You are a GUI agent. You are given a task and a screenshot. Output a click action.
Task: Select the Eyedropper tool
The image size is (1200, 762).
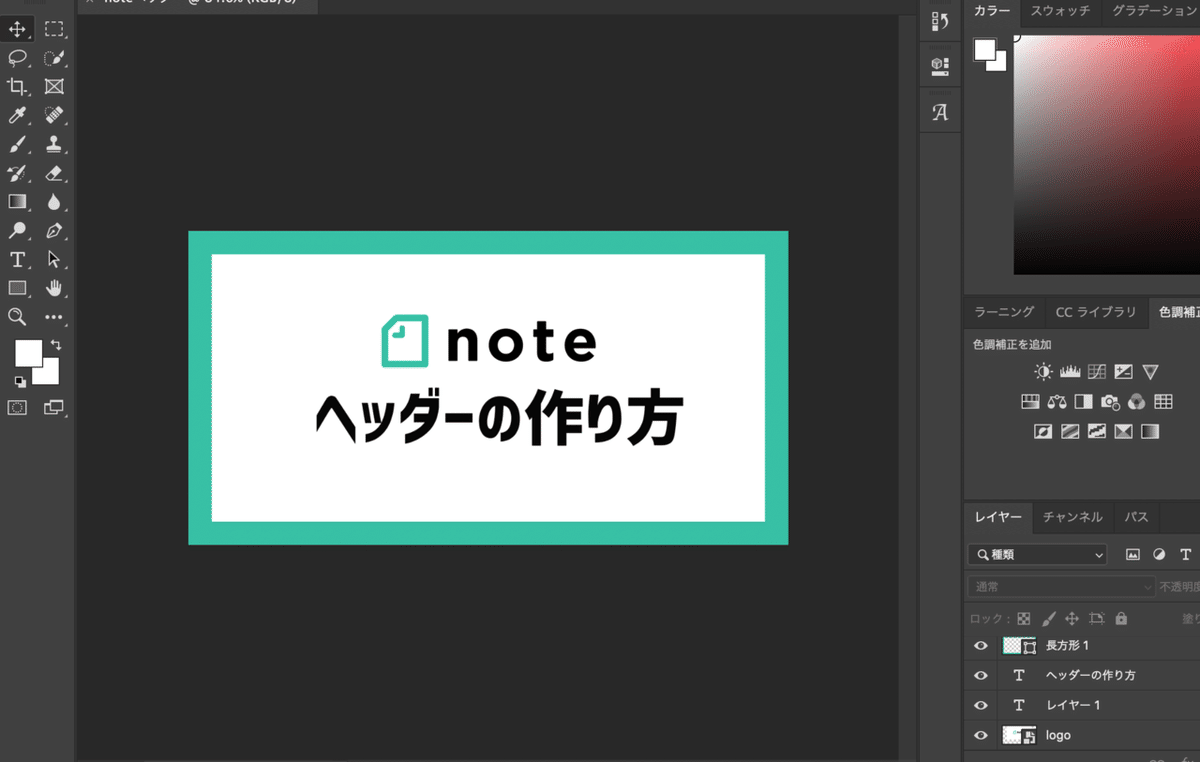17,115
